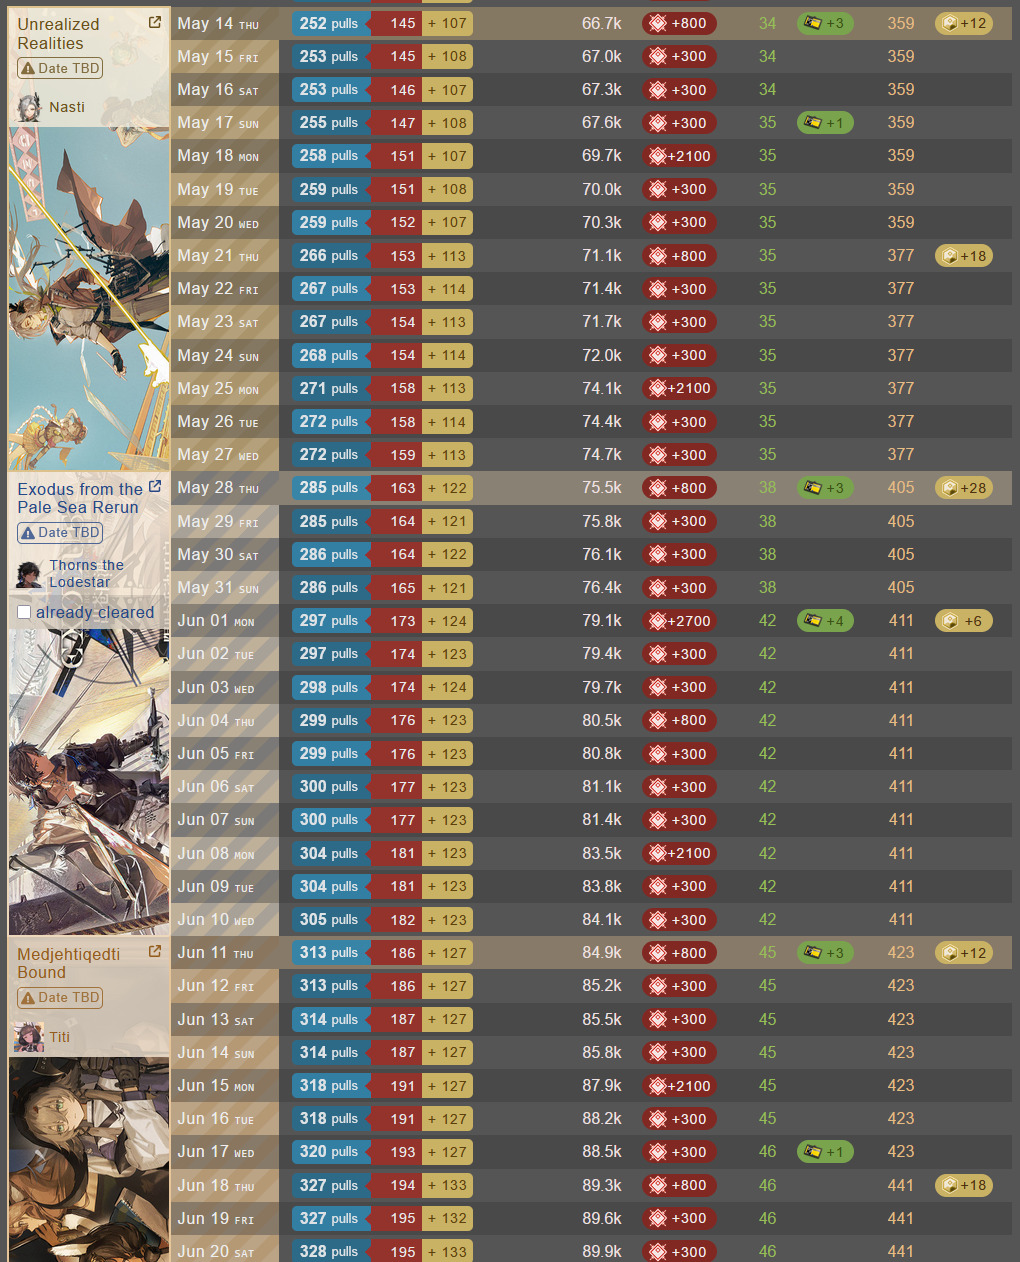Select the May 18 MON date cell
This screenshot has width=1020, height=1262.
(x=225, y=156)
